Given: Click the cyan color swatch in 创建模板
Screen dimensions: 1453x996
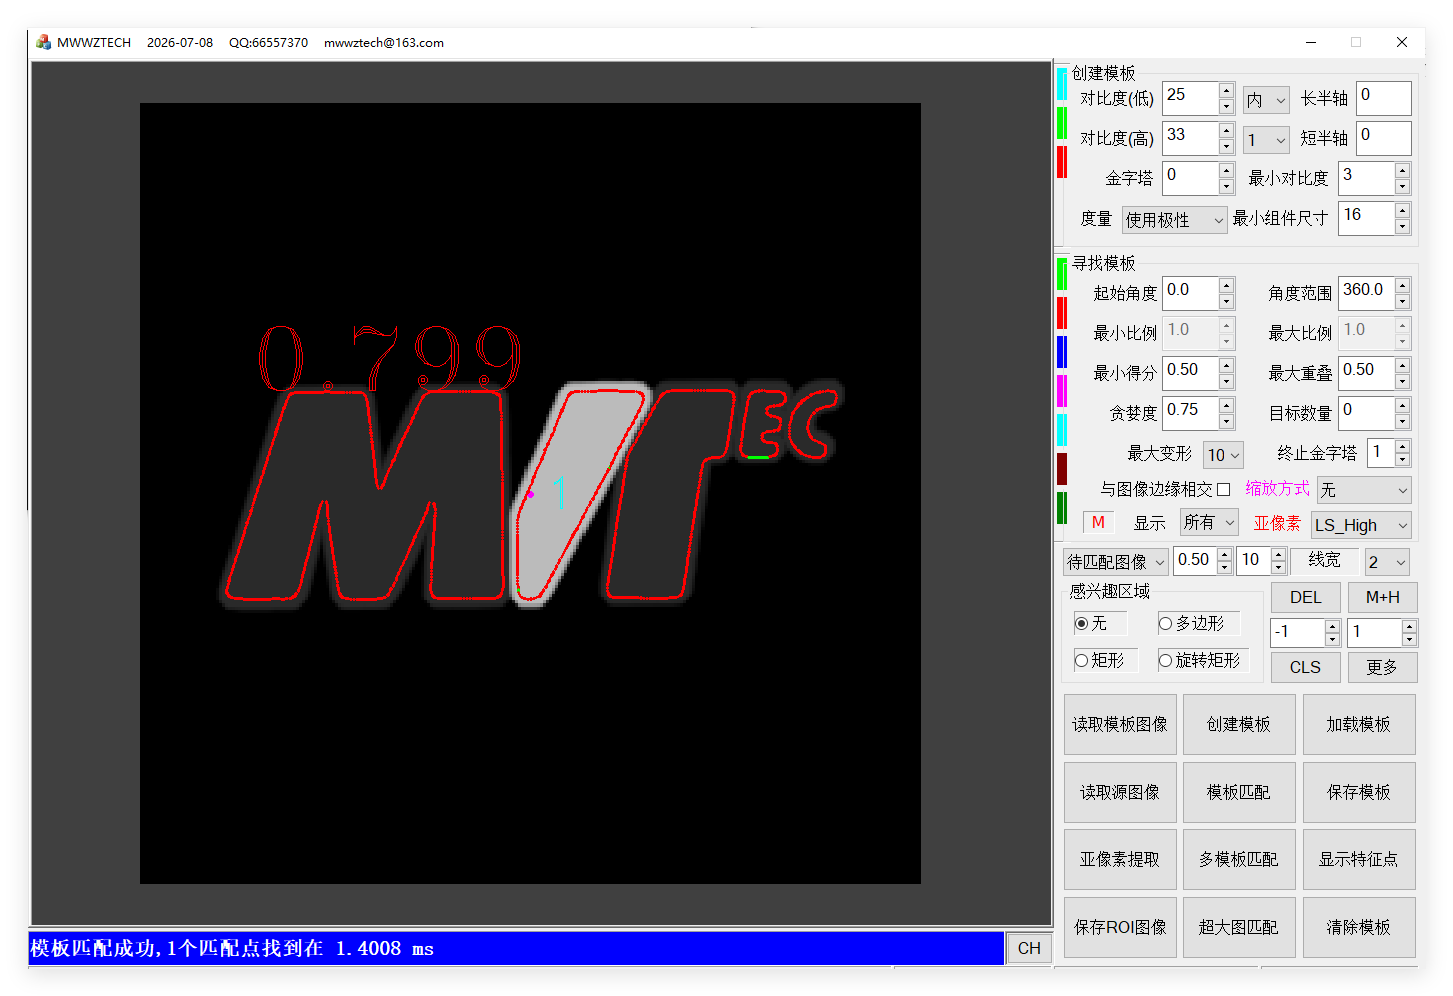Looking at the screenshot, I should [1062, 83].
